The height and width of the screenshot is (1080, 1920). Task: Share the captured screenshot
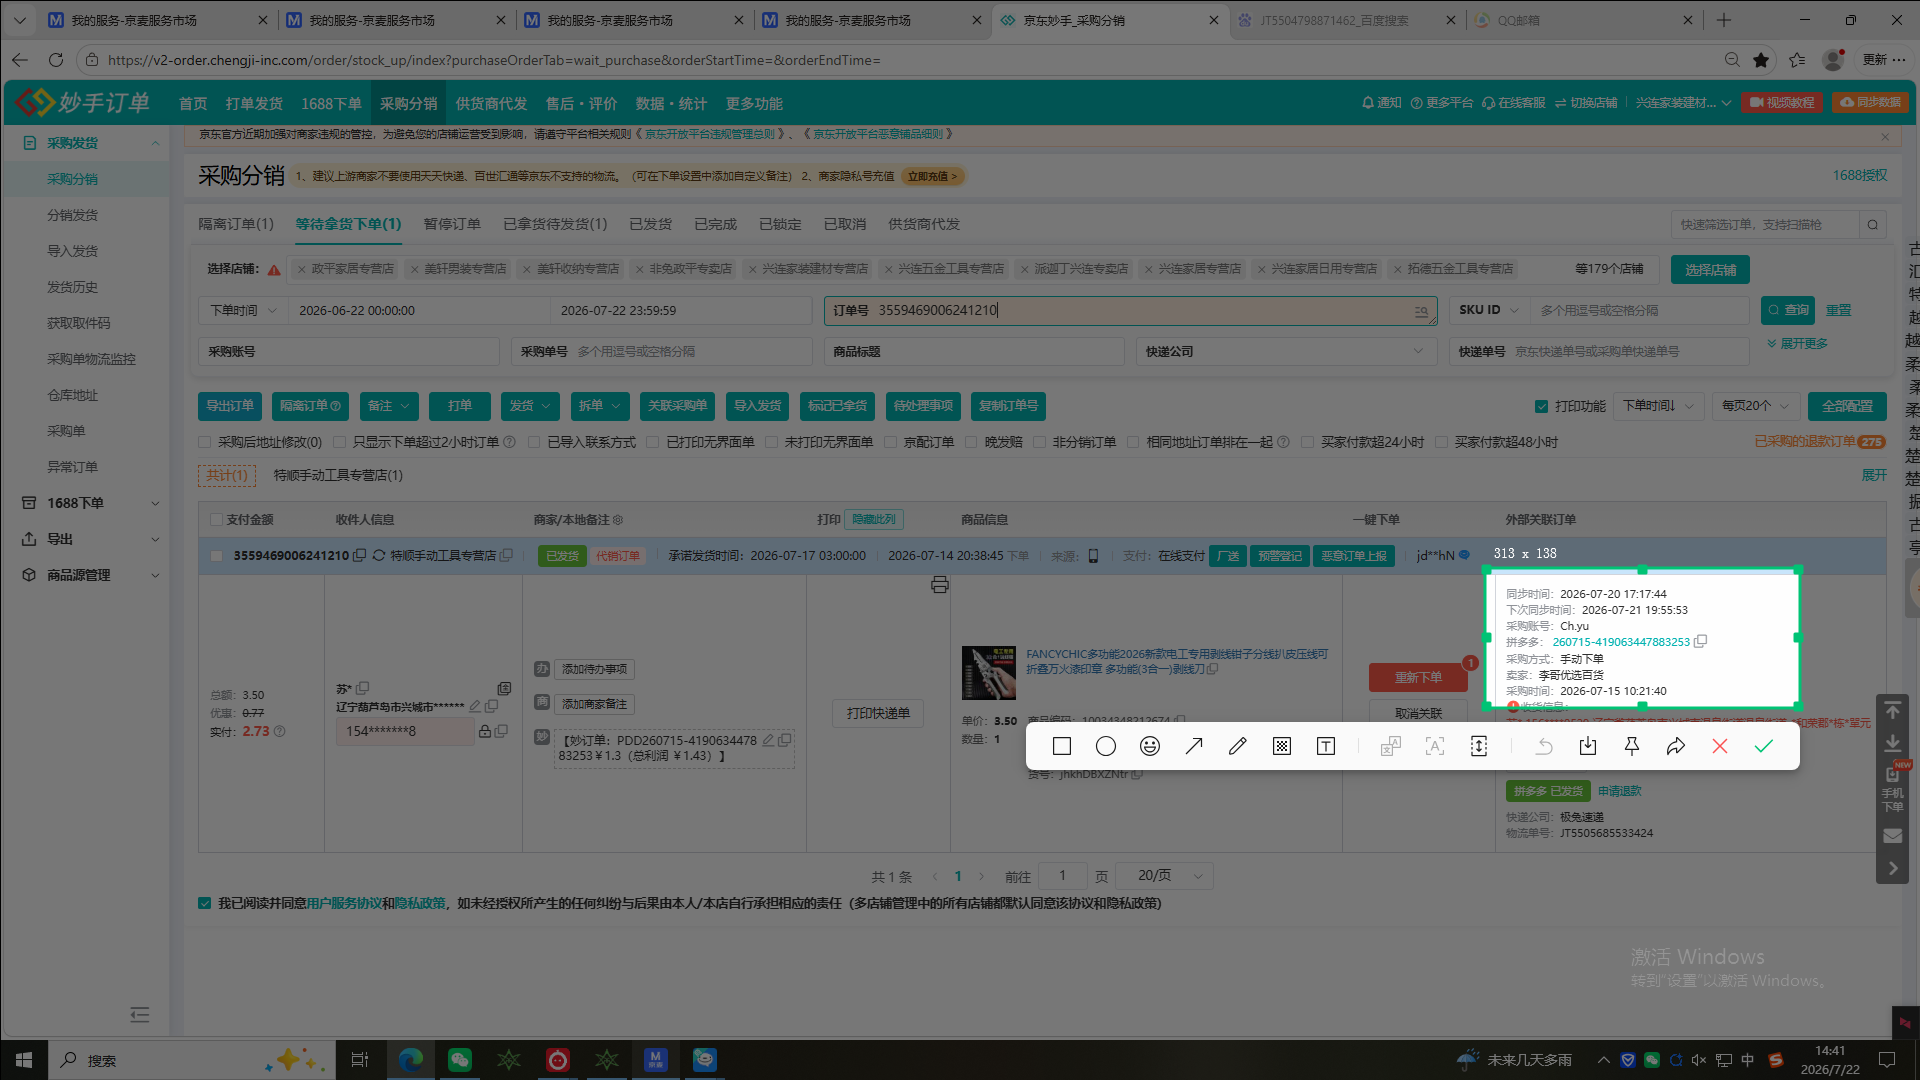pos(1676,746)
